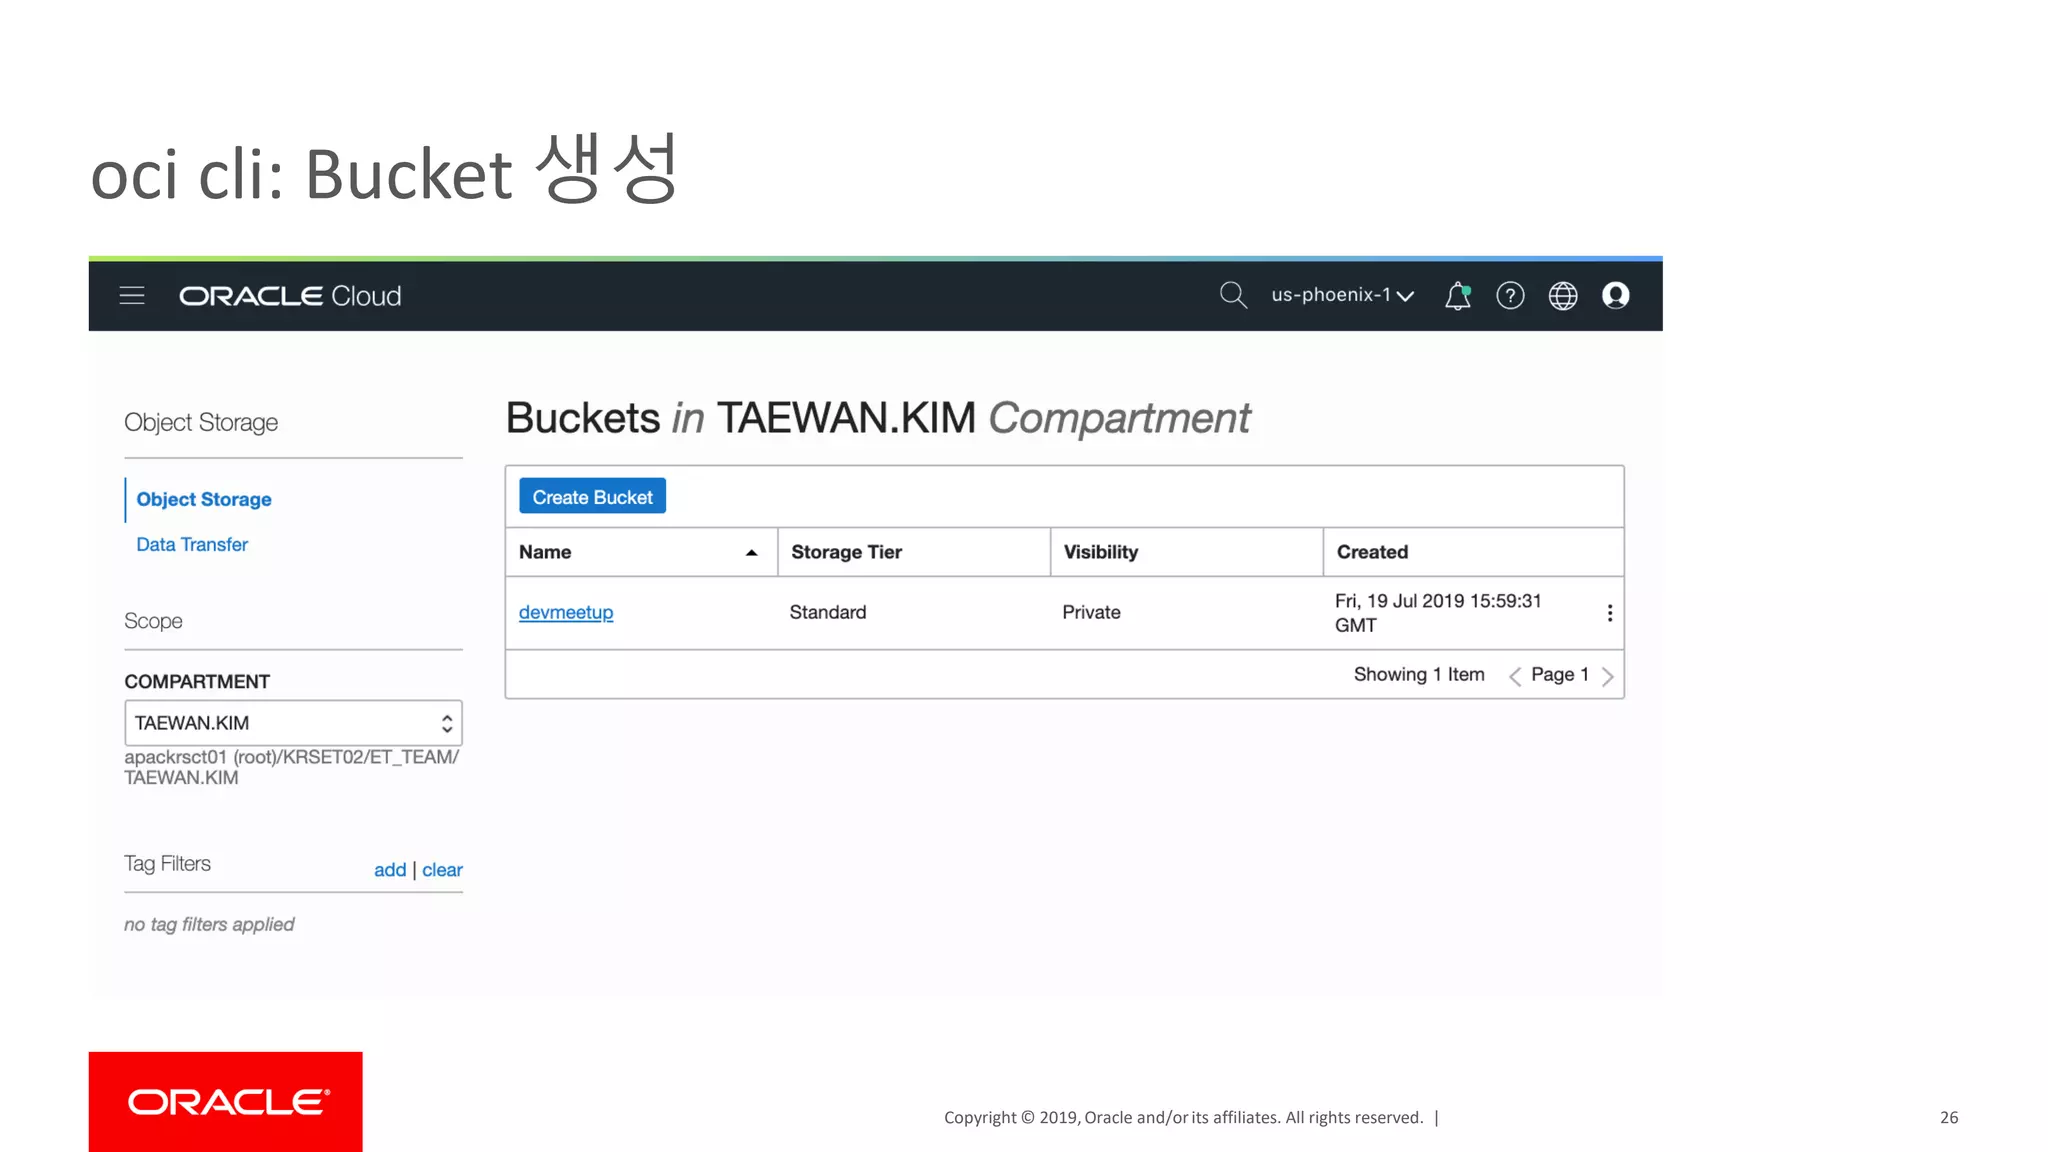Open the help question mark icon
Image resolution: width=2048 pixels, height=1152 pixels.
pyautogui.click(x=1510, y=296)
